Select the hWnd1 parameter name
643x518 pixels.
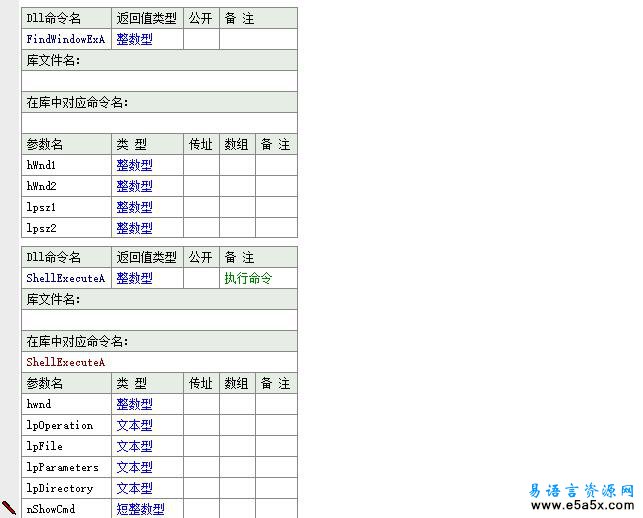click(41, 165)
